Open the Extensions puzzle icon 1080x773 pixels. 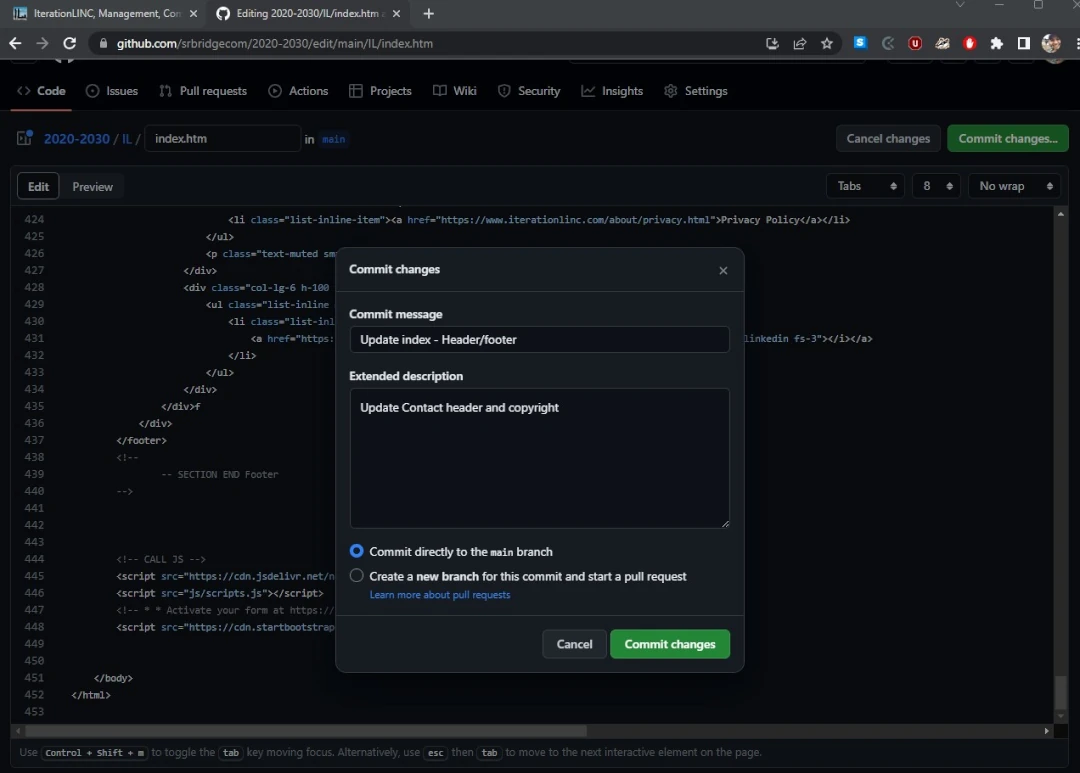point(997,43)
